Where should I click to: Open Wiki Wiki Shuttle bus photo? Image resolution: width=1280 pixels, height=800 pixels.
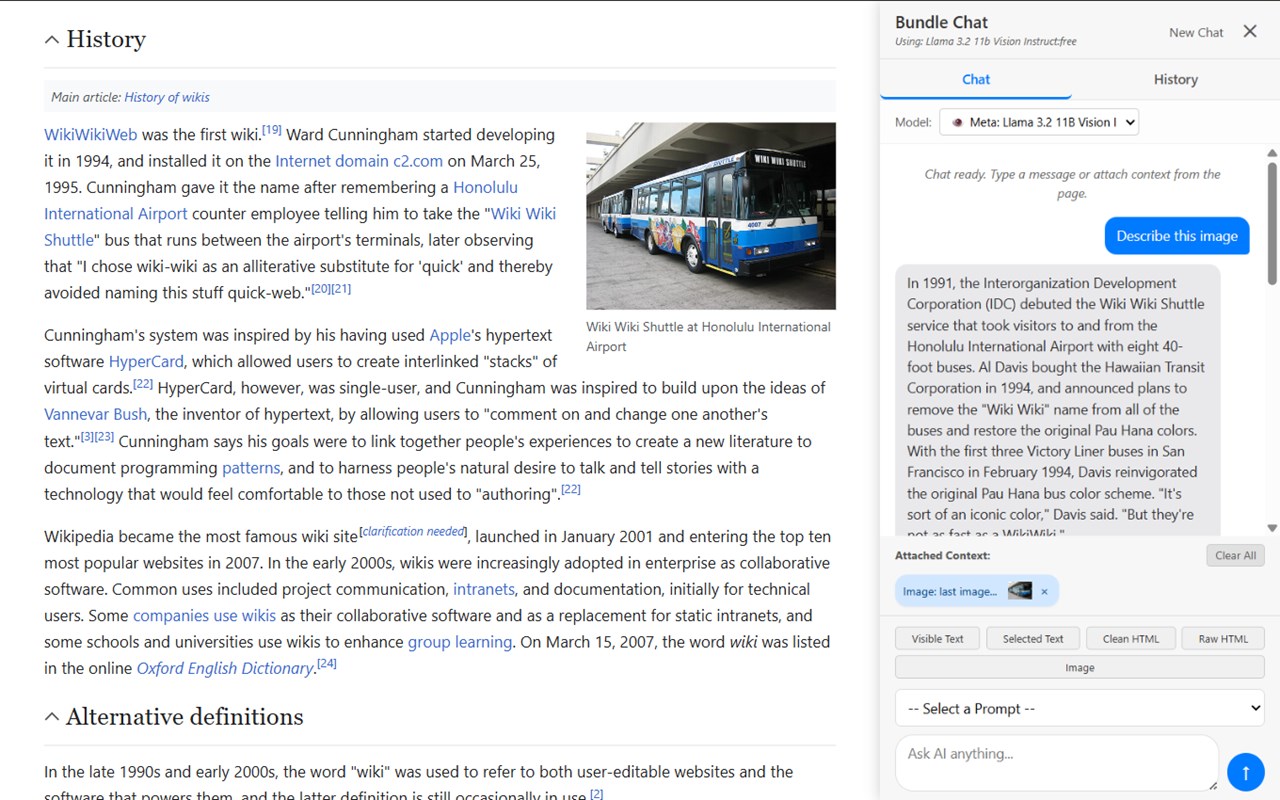pyautogui.click(x=711, y=216)
